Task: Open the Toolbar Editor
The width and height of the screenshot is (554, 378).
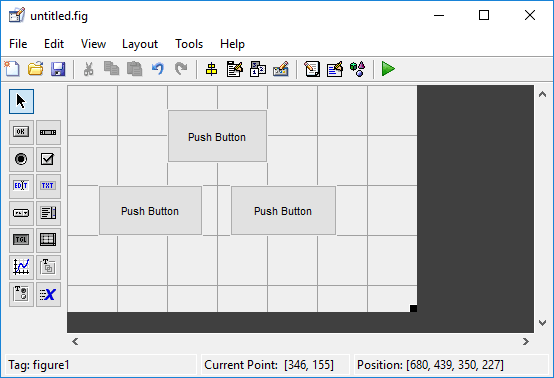Action: (281, 69)
